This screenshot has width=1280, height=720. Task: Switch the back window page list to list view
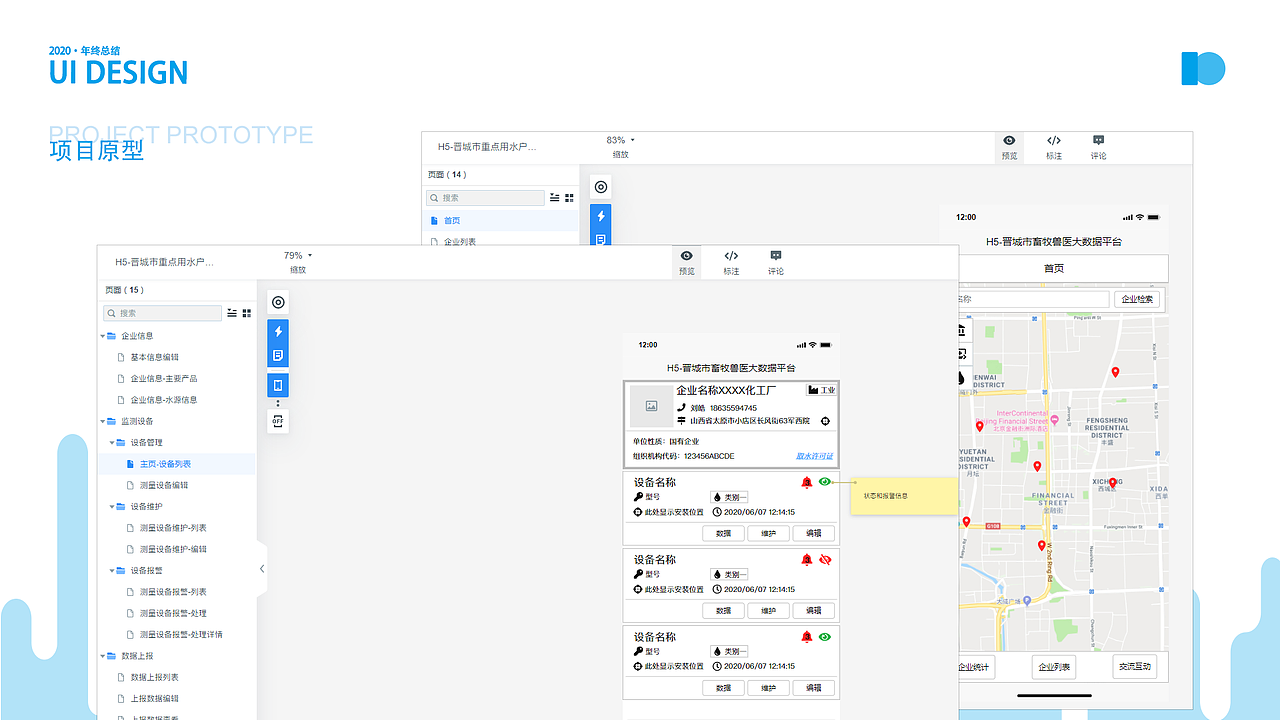(554, 198)
